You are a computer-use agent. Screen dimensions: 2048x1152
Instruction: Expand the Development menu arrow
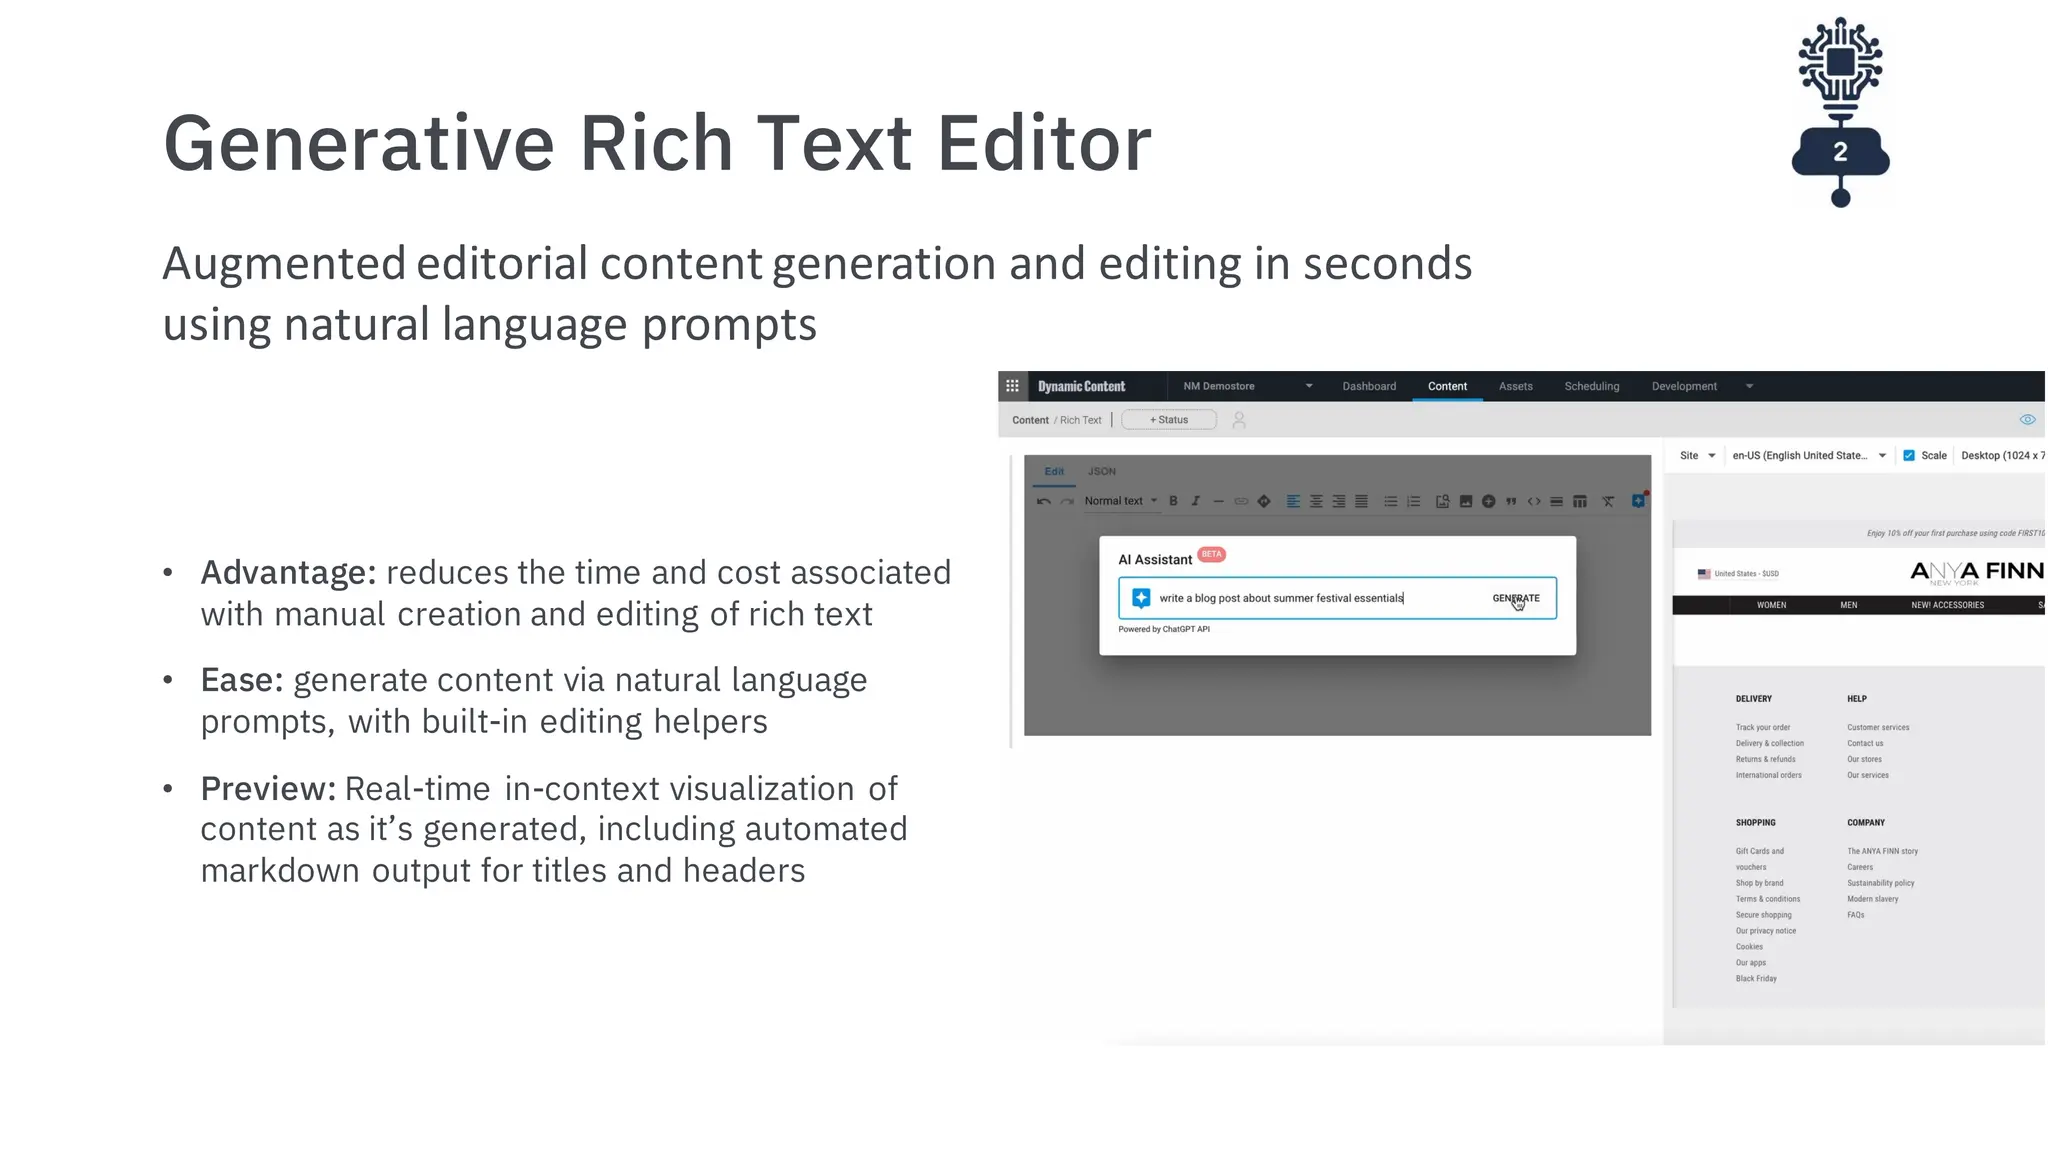tap(1749, 386)
